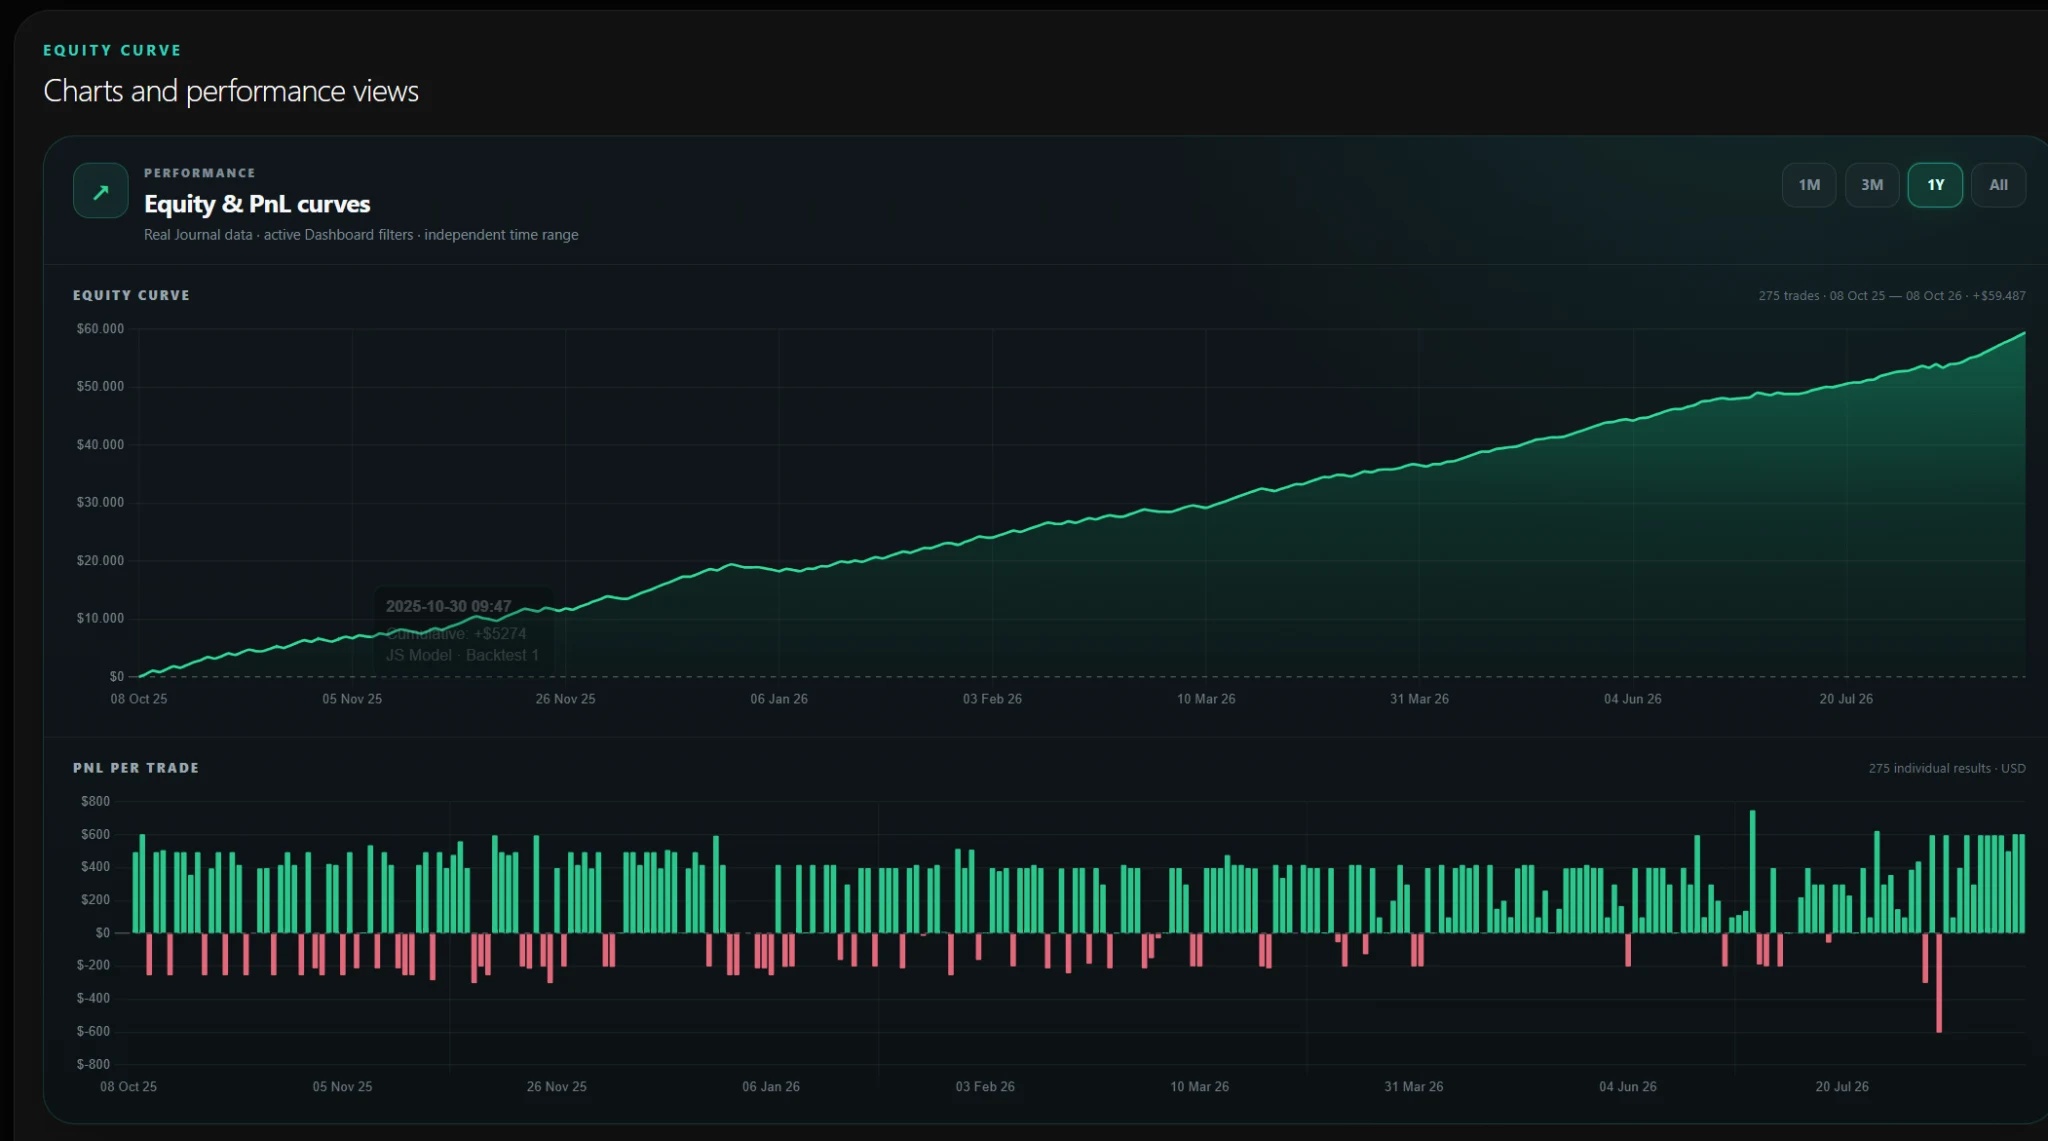Click the '05 Nov 25' equity chart date
Viewport: 2048px width, 1141px height.
point(352,699)
